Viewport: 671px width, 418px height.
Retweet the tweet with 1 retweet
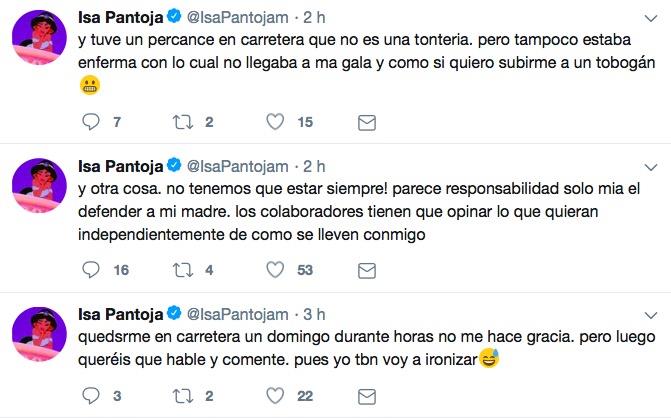[x=183, y=395]
